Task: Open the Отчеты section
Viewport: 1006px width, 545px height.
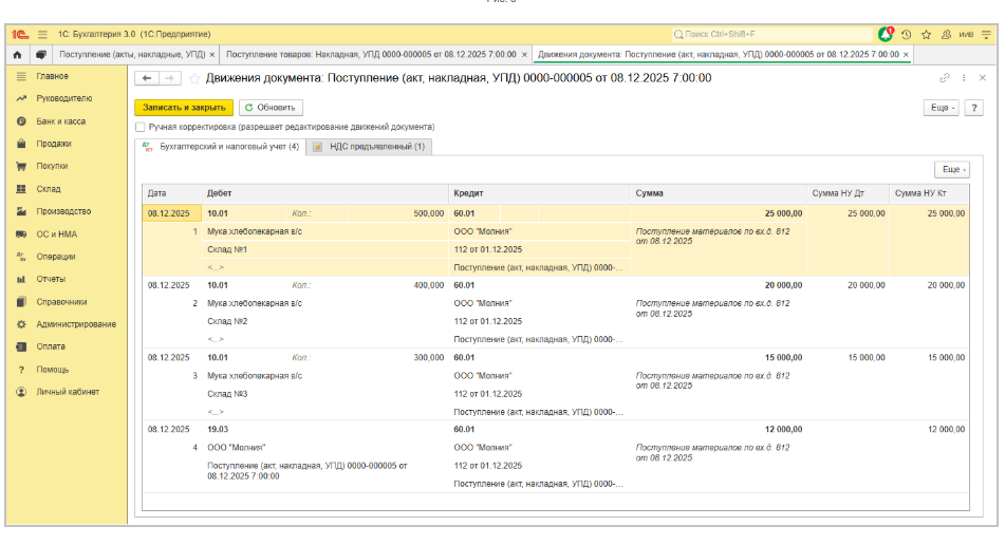Action: point(51,279)
